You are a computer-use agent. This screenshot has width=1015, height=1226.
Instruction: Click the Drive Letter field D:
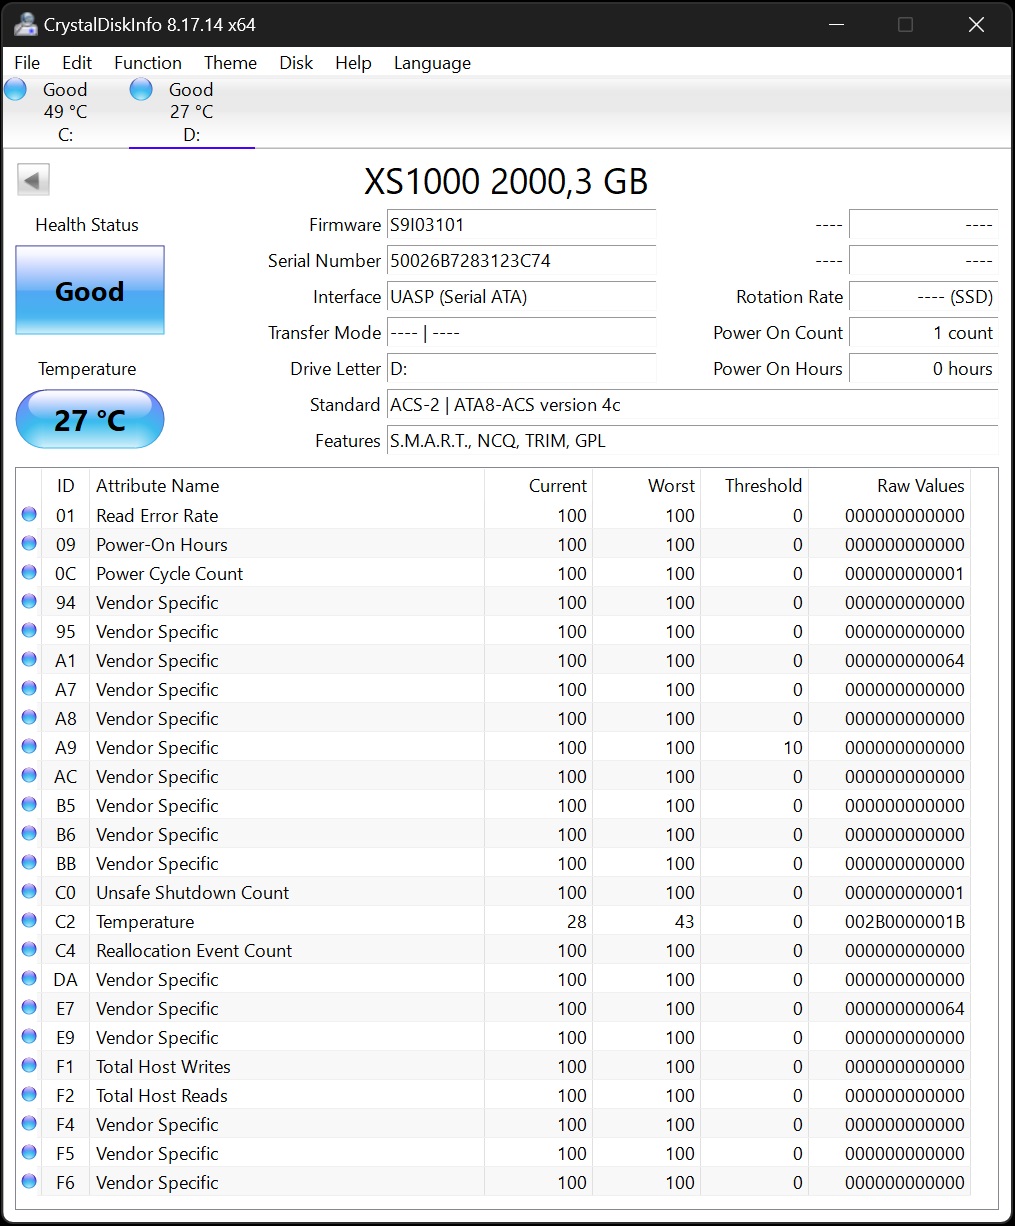point(521,369)
